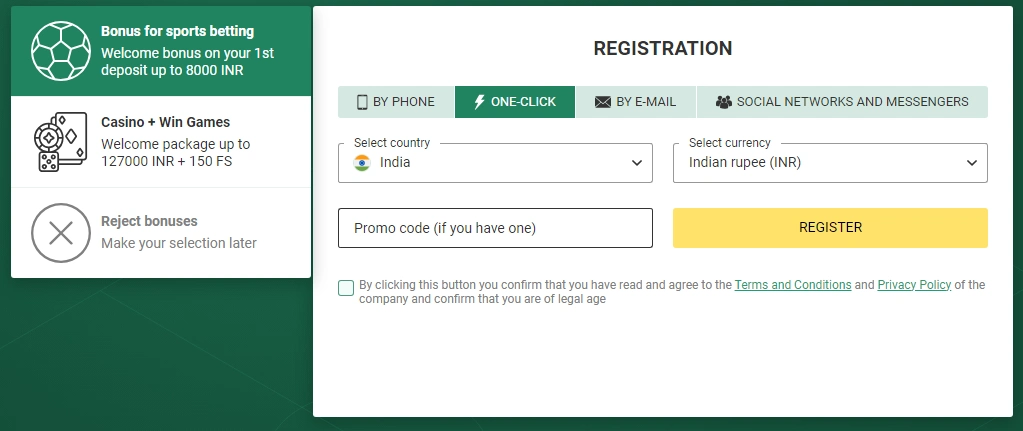Switch to Social Networks and Messengers tab
The width and height of the screenshot is (1023, 431).
(842, 102)
